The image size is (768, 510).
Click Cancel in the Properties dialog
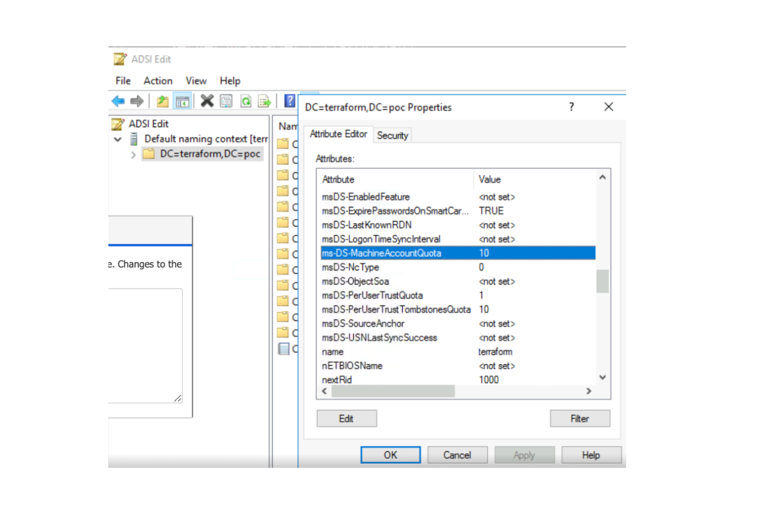[457, 455]
